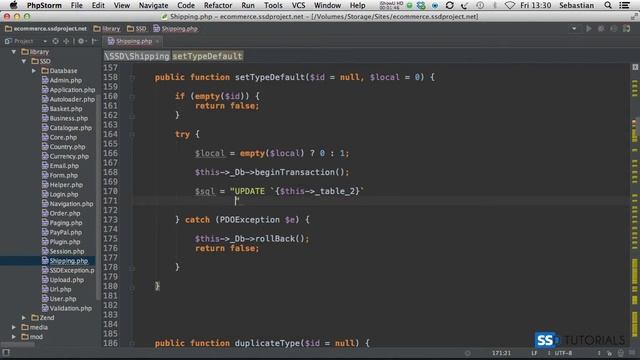
Task: Expand the media folder
Action: click(x=13, y=327)
